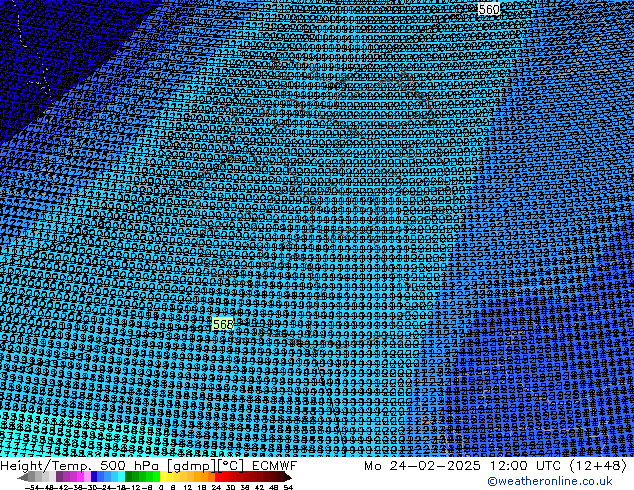
Task: Click the '[gdmp]' unit label
Action: coord(192,466)
